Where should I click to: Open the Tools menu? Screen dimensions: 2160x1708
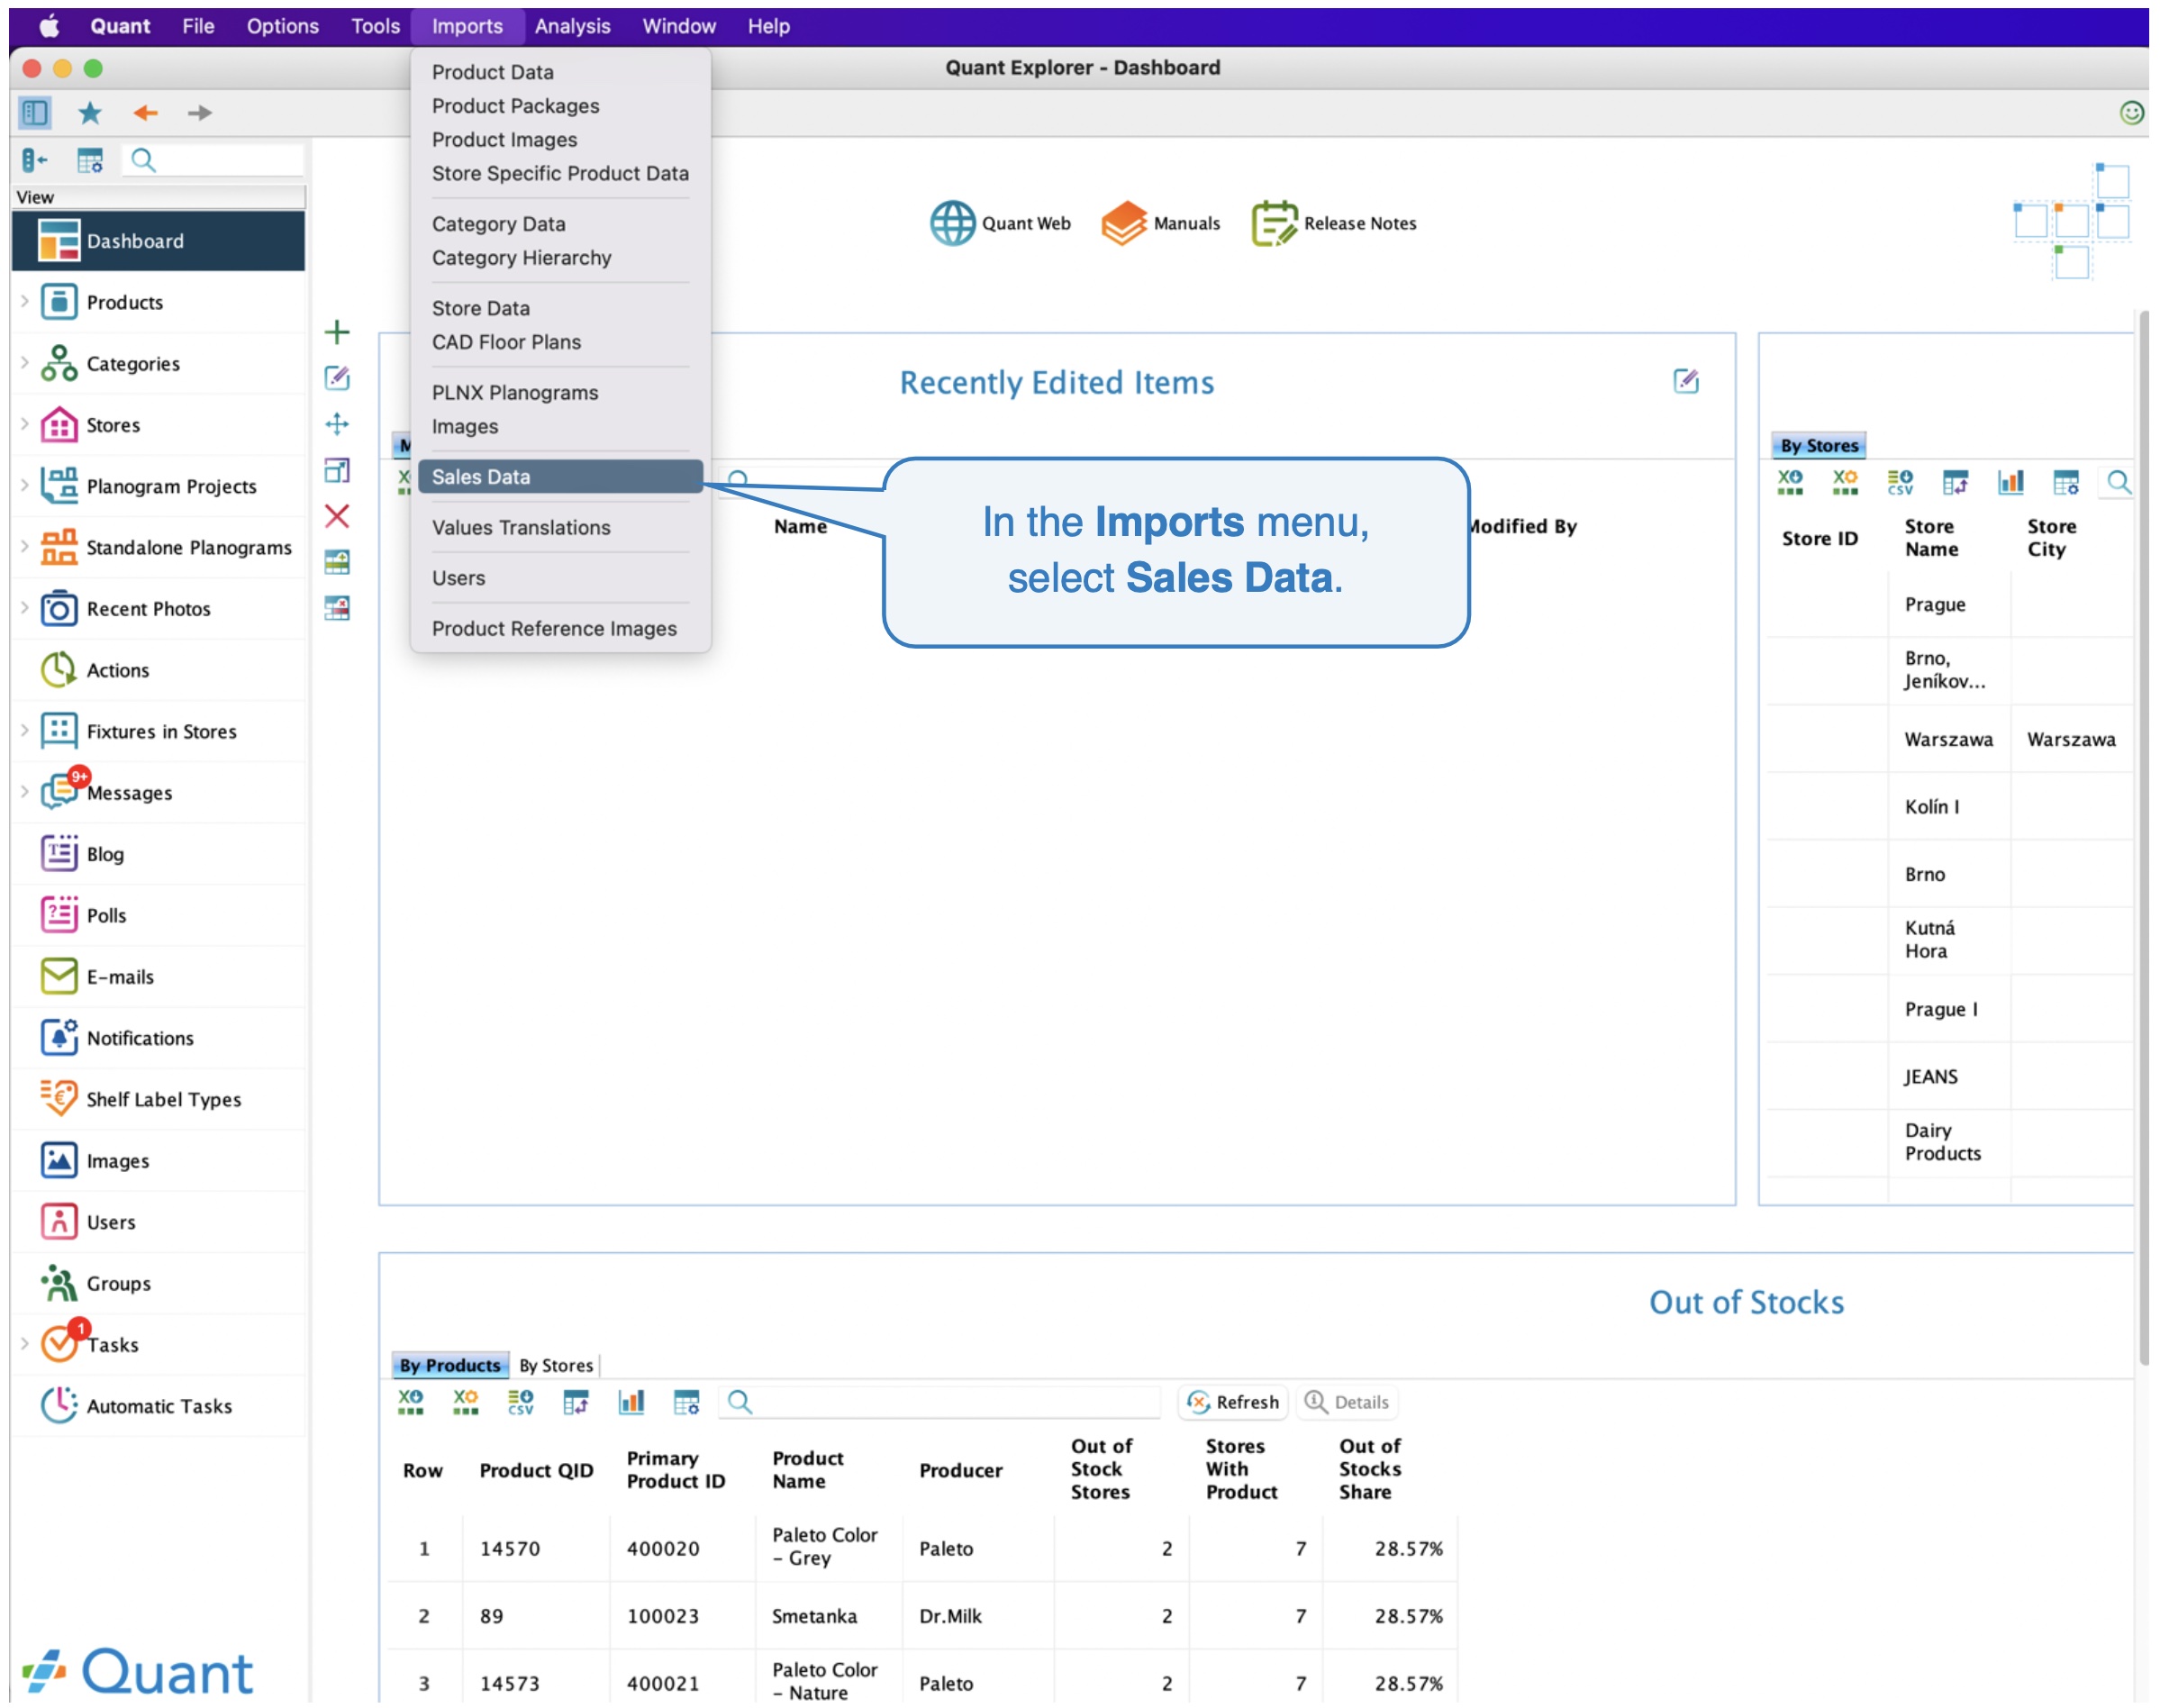tap(375, 26)
